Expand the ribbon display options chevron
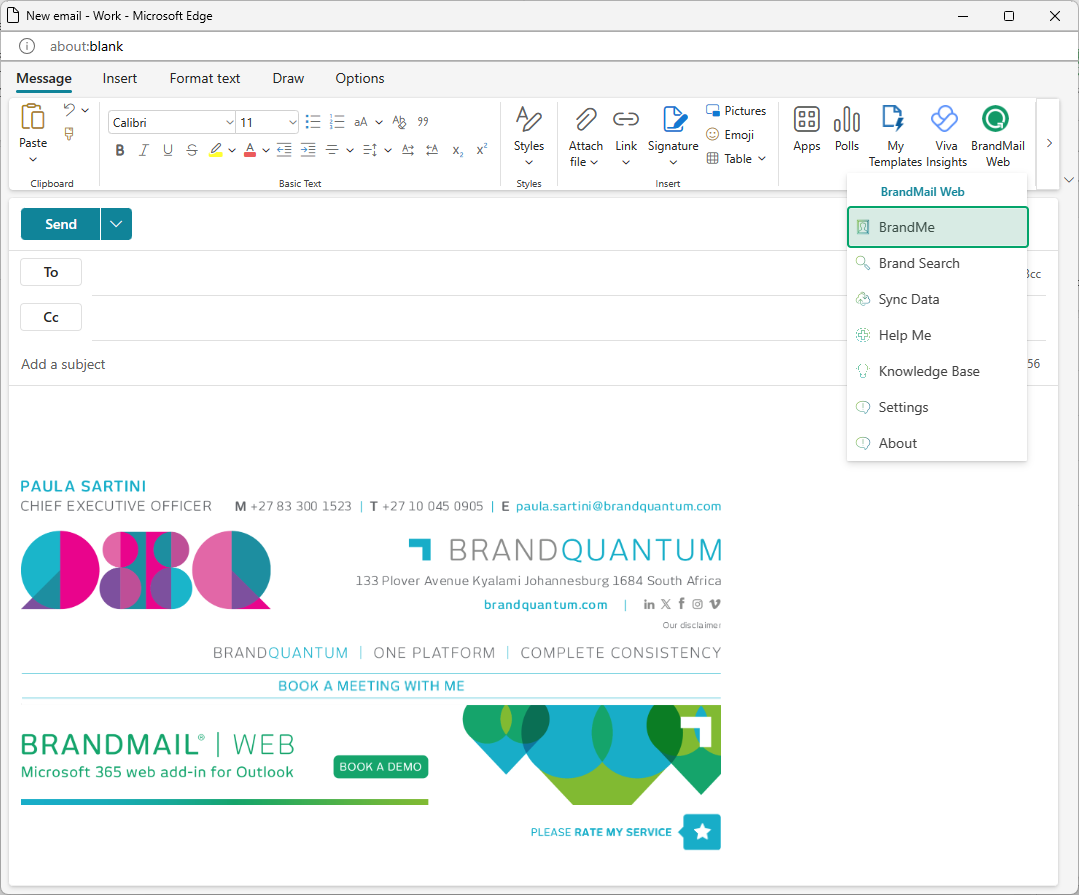 point(1069,180)
